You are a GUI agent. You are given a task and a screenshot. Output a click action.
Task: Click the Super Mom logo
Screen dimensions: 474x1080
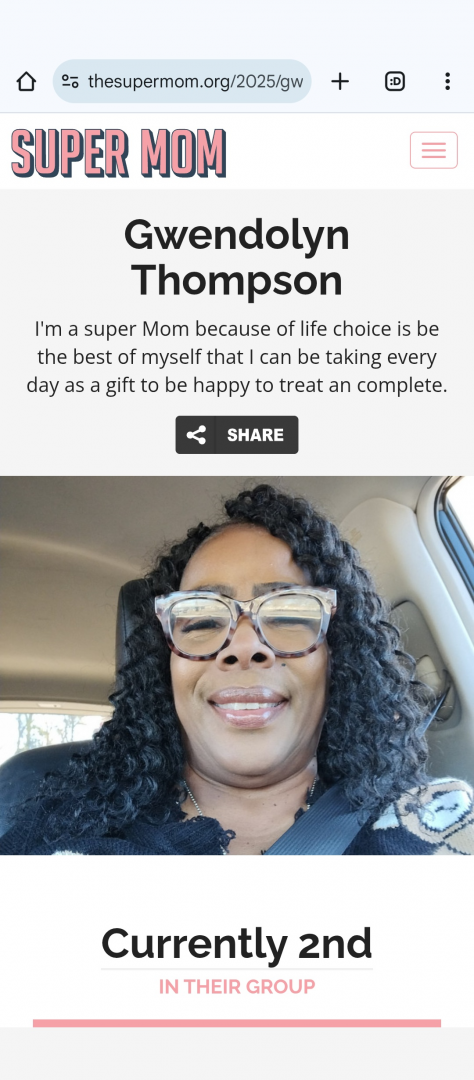[118, 153]
